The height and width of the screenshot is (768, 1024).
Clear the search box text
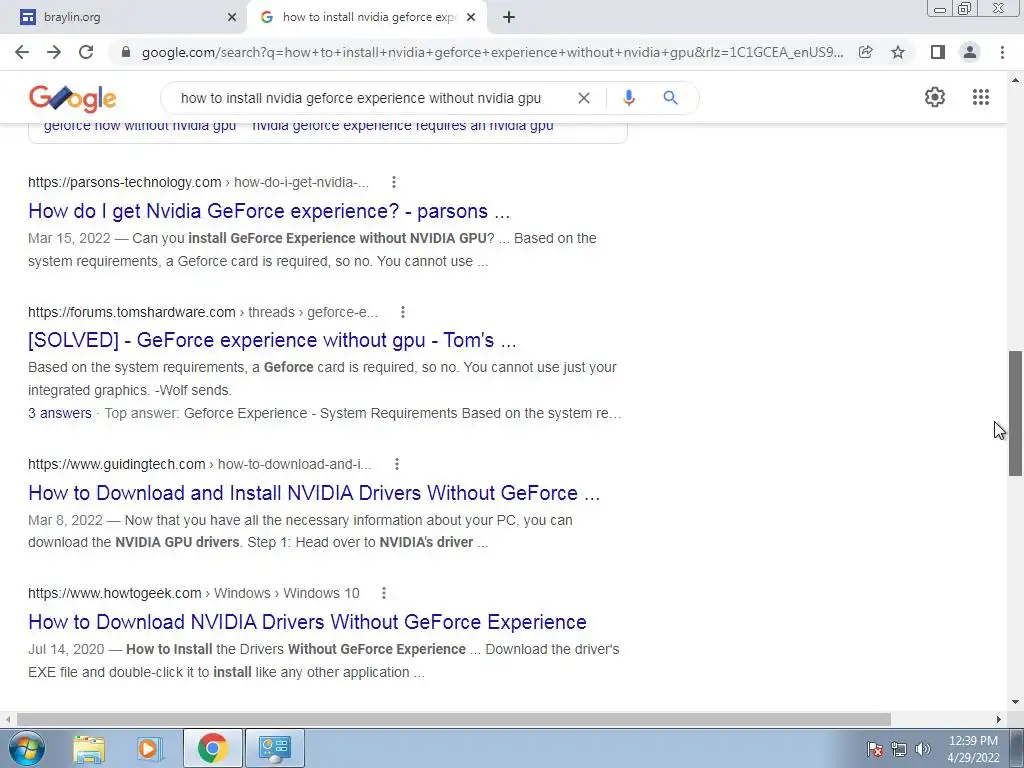(584, 98)
